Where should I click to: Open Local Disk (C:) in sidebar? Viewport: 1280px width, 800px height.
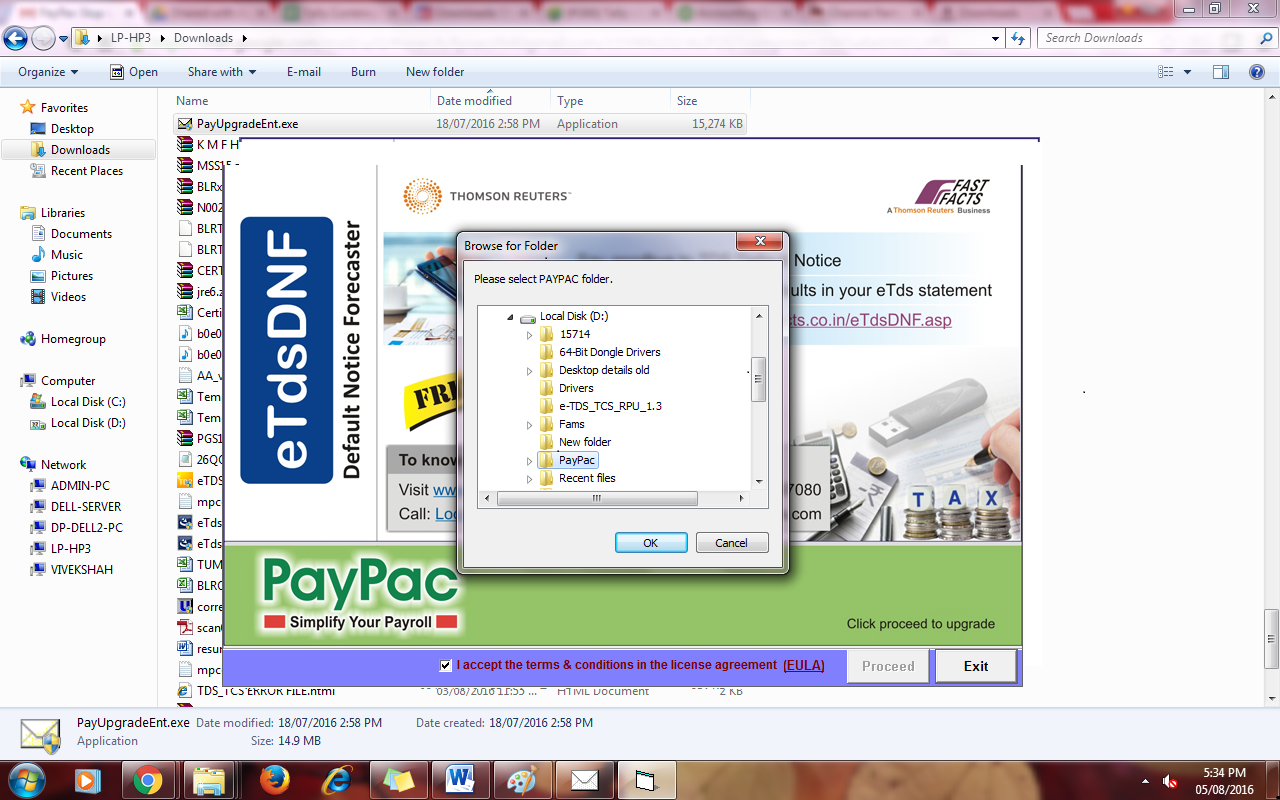tap(88, 402)
